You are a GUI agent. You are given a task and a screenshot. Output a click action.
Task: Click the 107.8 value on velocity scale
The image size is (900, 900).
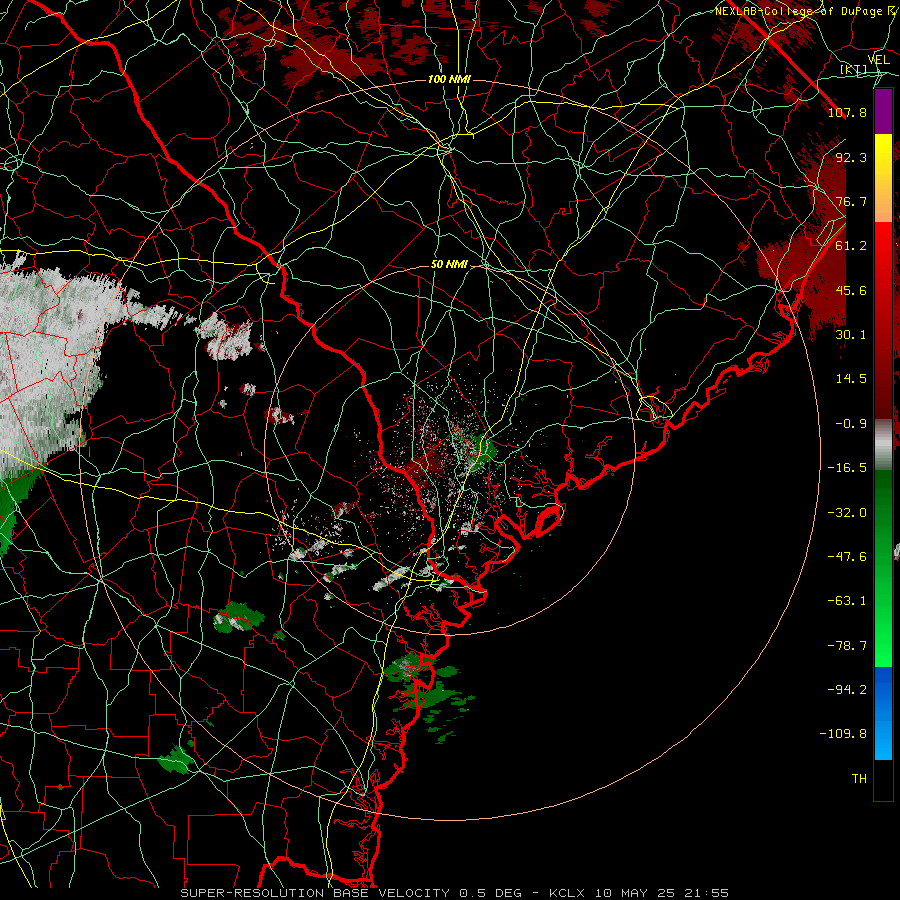[847, 112]
